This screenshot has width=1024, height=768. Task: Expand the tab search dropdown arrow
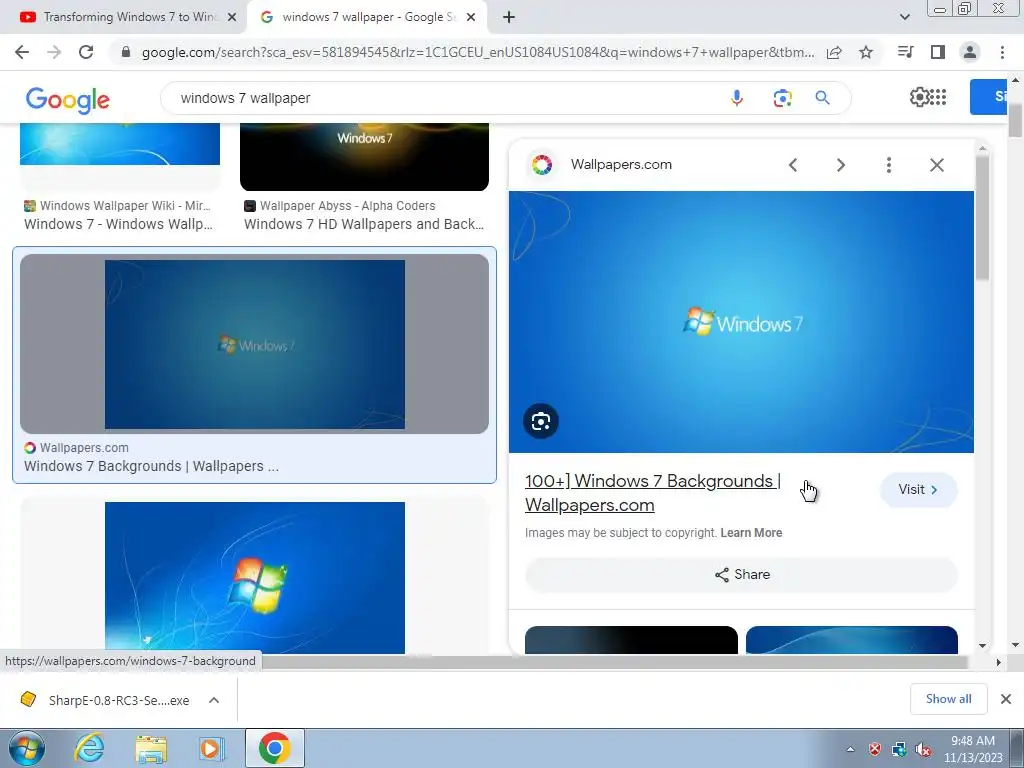click(904, 17)
